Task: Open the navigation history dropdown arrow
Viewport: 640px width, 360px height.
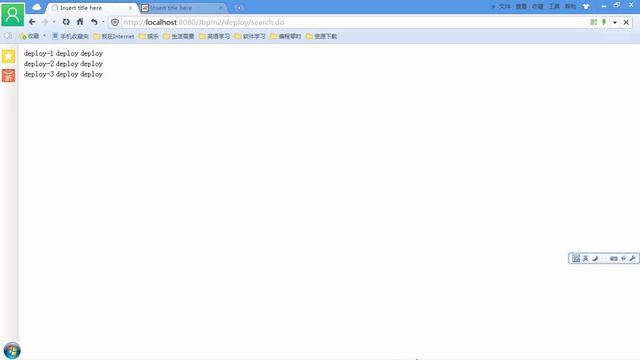Action: click(54, 22)
